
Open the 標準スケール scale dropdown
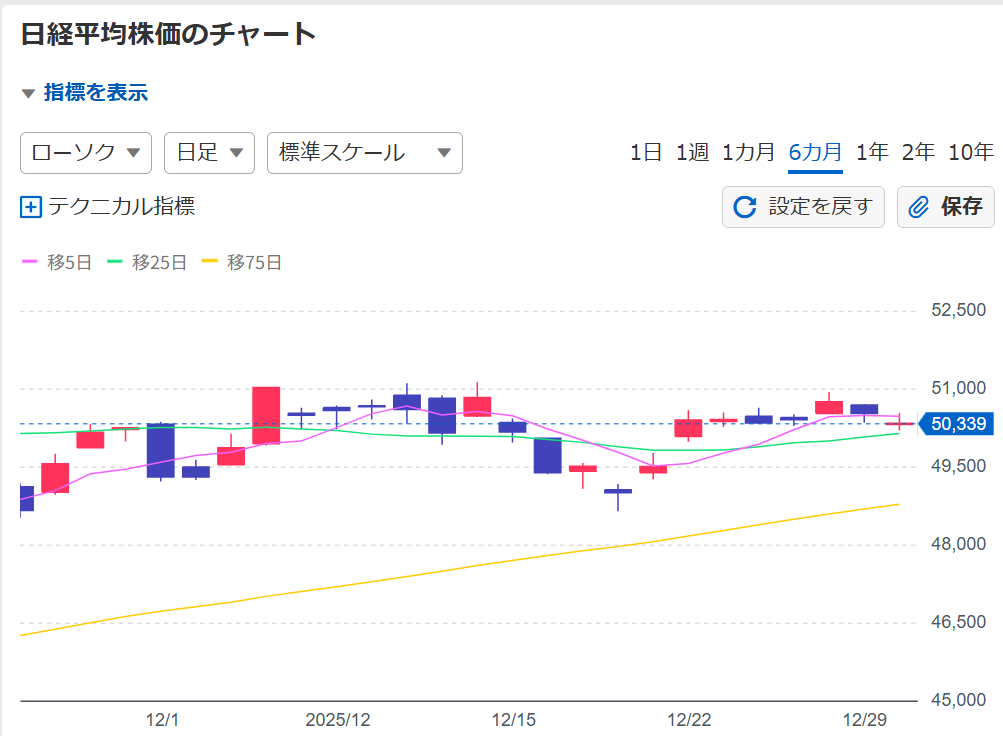[364, 153]
